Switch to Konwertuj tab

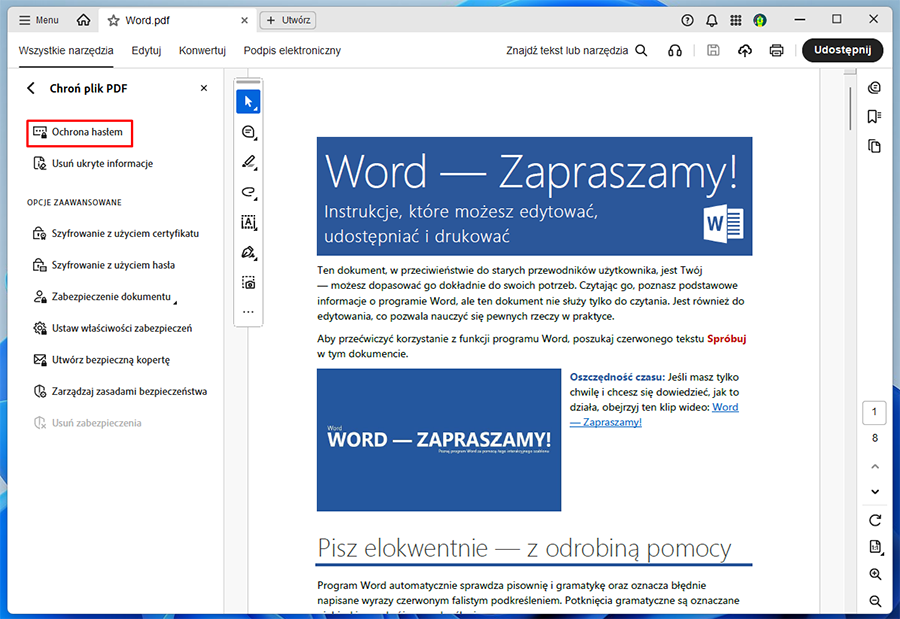click(202, 51)
